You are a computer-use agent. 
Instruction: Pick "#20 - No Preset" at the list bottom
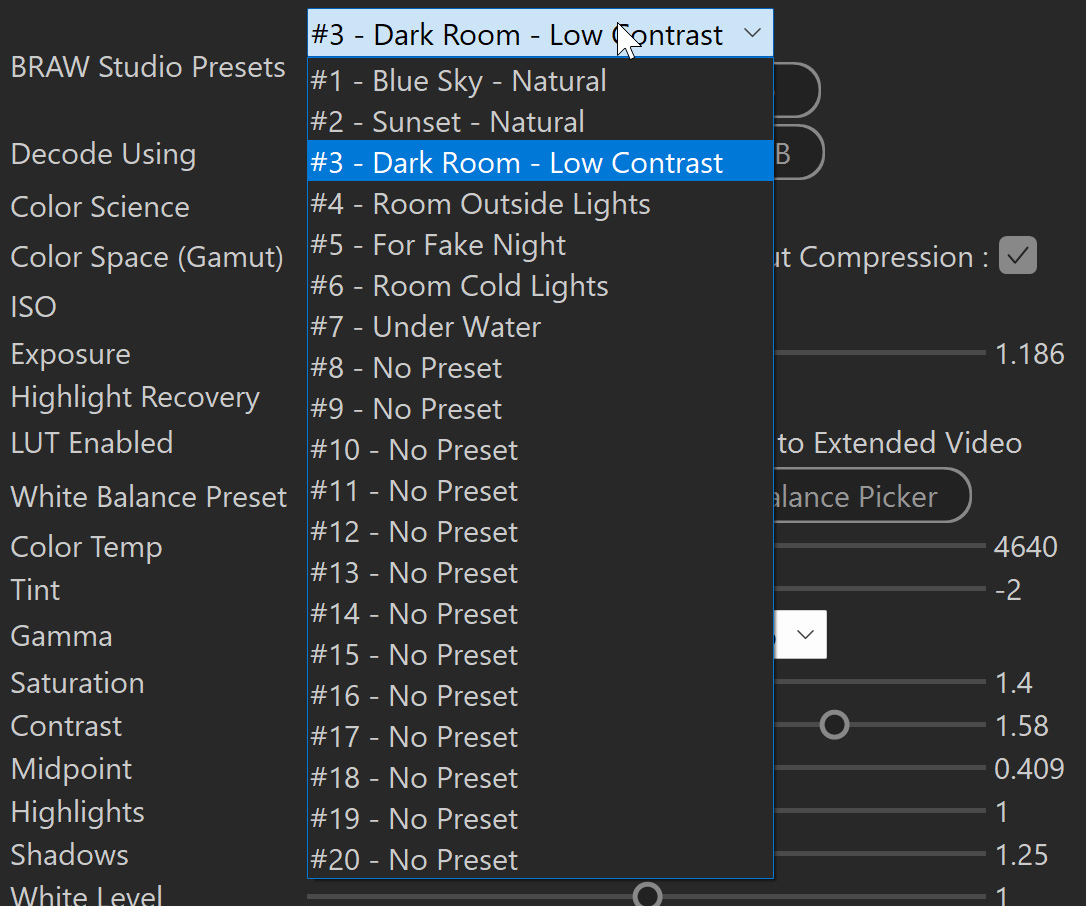coord(414,859)
